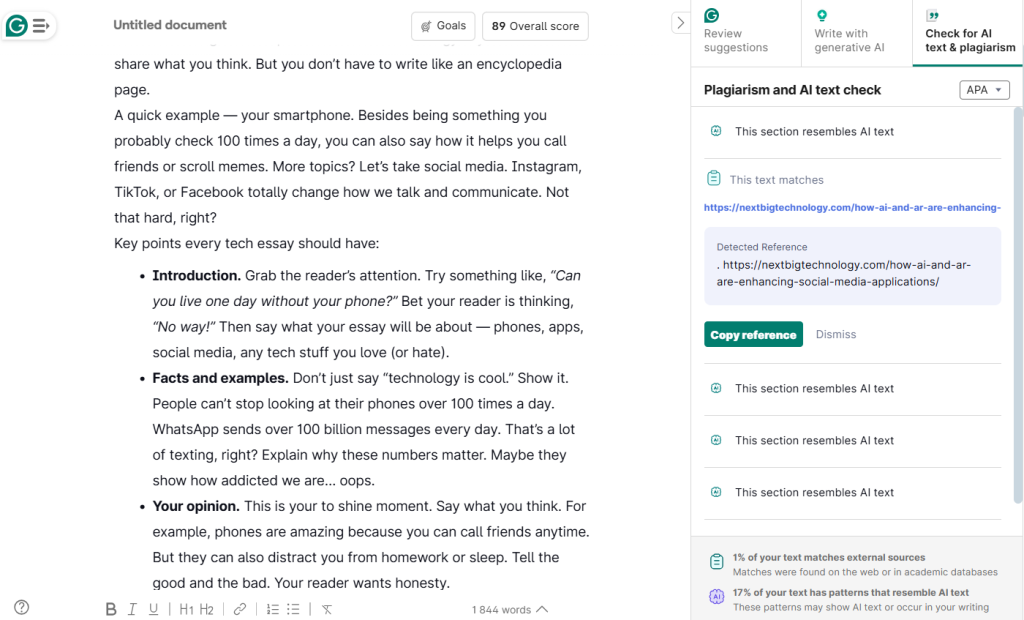Collapse the sidebar with the arrow chevron
Viewport: 1024px width, 620px height.
681,23
